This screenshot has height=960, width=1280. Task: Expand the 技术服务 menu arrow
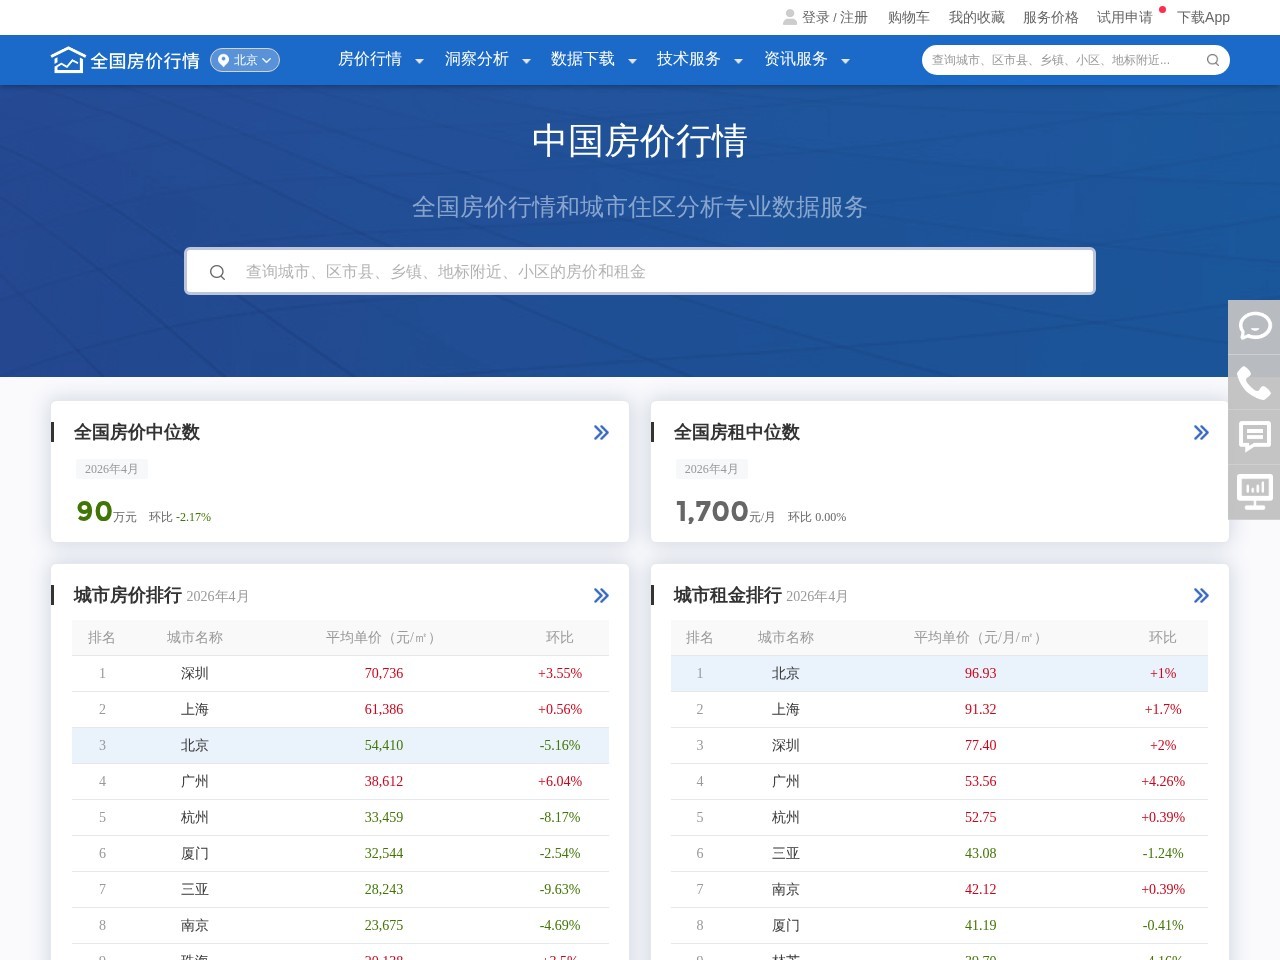(x=738, y=61)
